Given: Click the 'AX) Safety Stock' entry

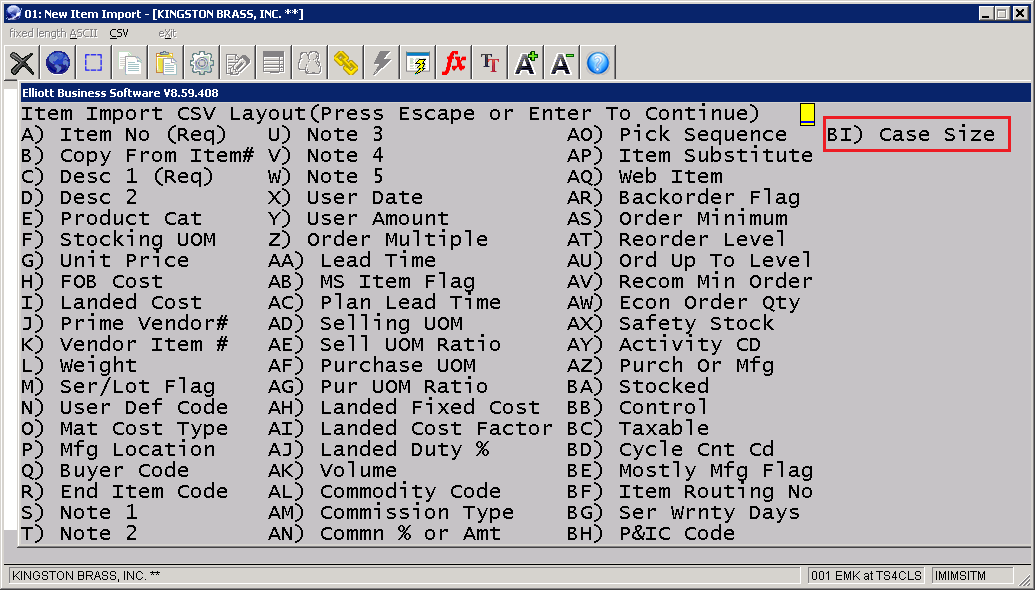Looking at the screenshot, I should tap(671, 323).
